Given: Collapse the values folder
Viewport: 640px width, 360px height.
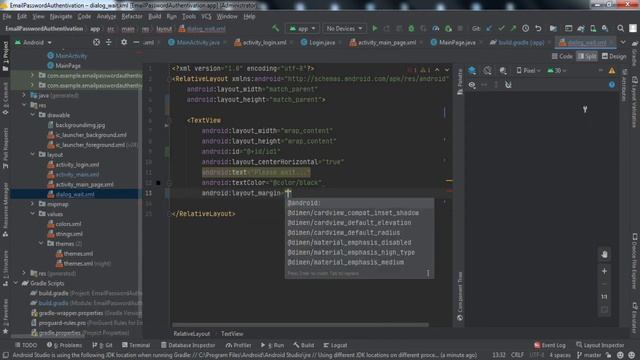Looking at the screenshot, I should point(33,213).
